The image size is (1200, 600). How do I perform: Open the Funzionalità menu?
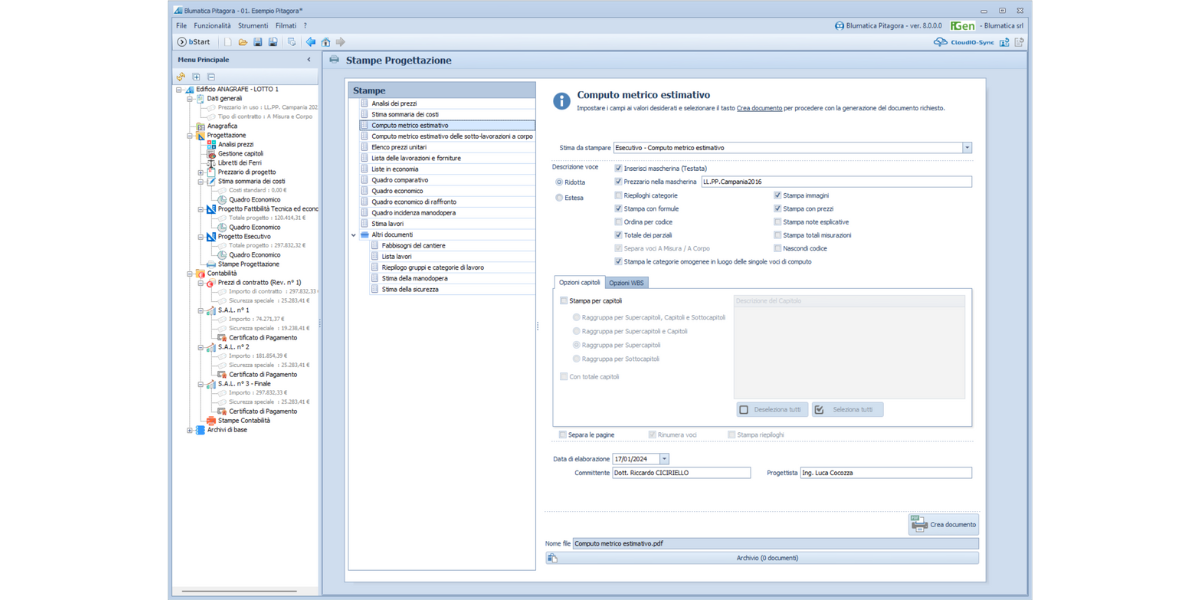pyautogui.click(x=212, y=25)
